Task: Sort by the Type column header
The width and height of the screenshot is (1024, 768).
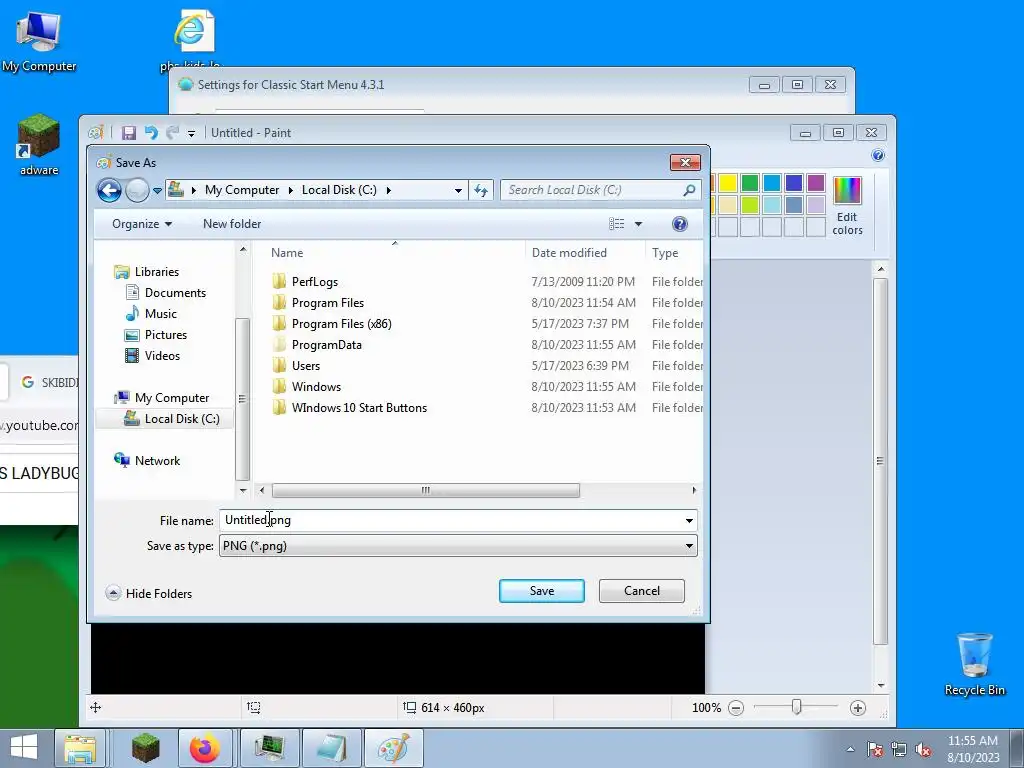Action: (x=665, y=253)
